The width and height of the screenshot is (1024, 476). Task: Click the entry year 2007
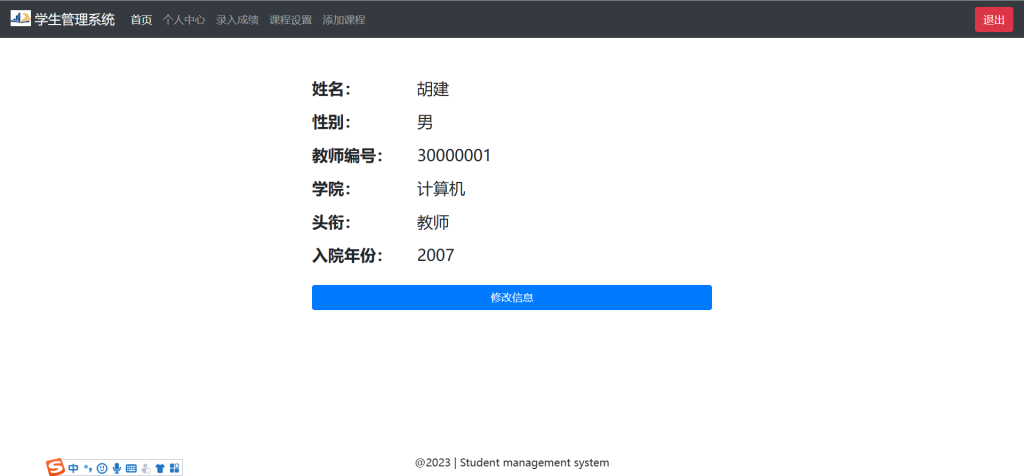(436, 255)
